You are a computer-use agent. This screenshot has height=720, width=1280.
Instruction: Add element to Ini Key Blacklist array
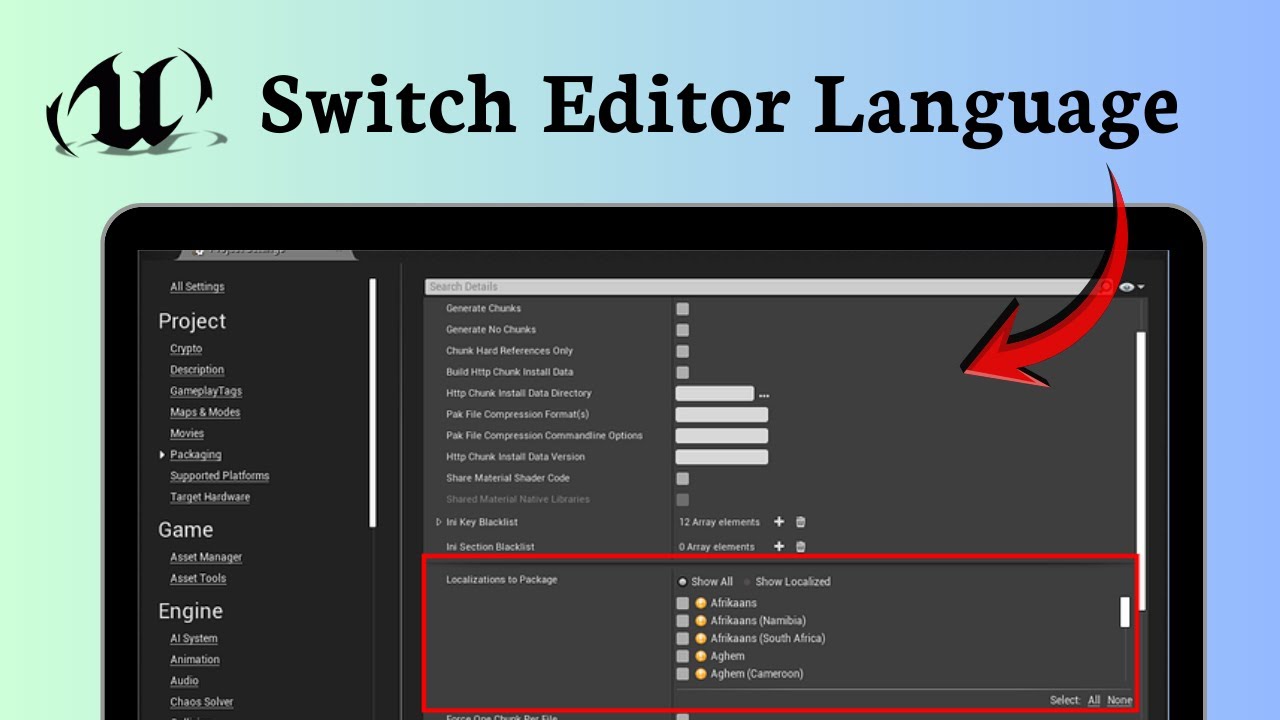point(779,522)
